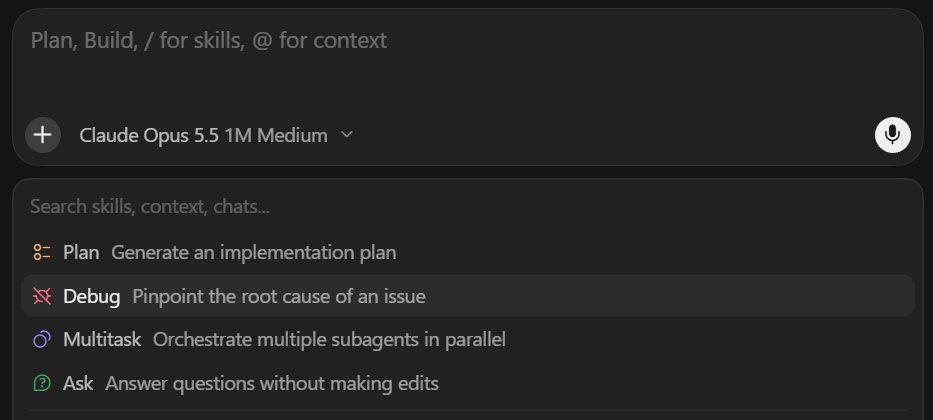
Task: Click the Multitask overlapping circles icon
Action: pos(42,340)
